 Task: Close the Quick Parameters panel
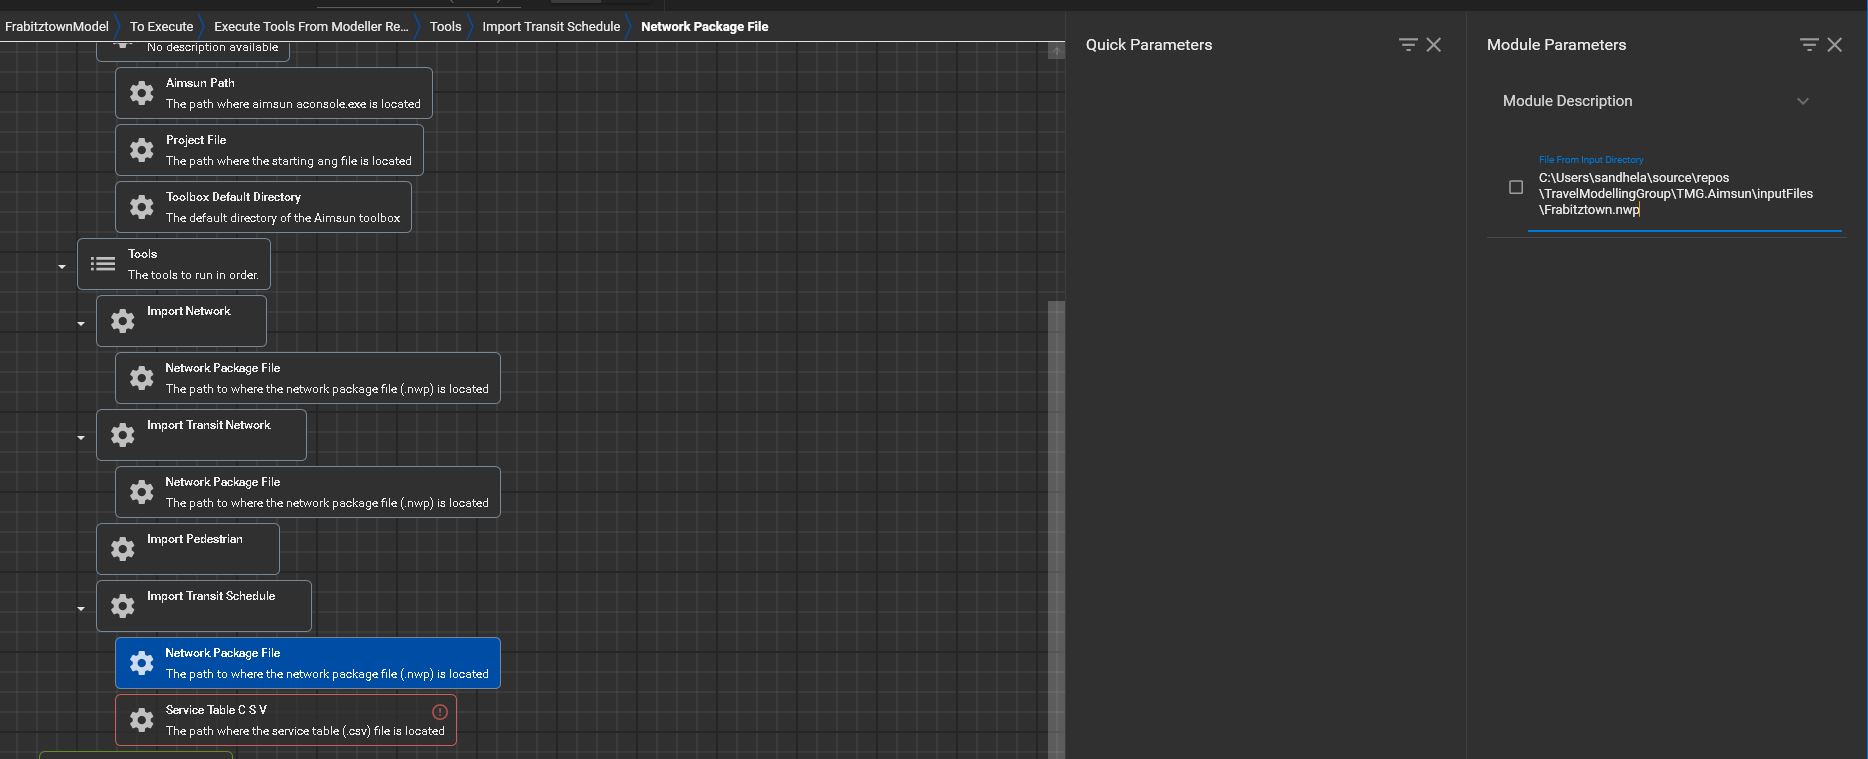coord(1434,45)
